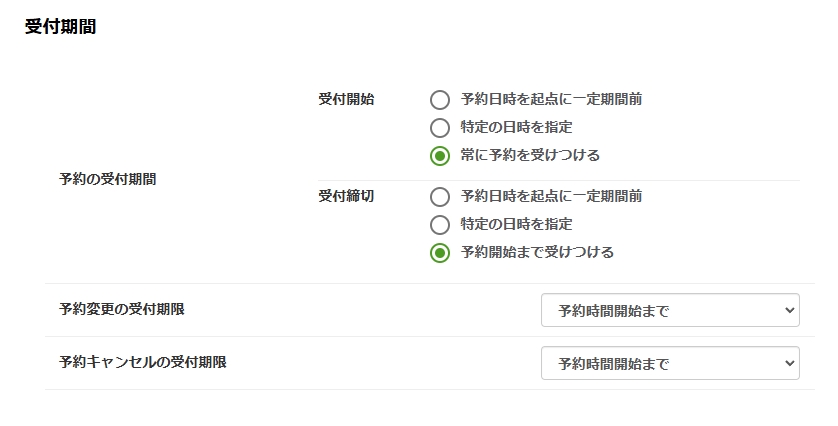Select the 予約開始まで受けつける radio button
The width and height of the screenshot is (838, 426).
440,253
